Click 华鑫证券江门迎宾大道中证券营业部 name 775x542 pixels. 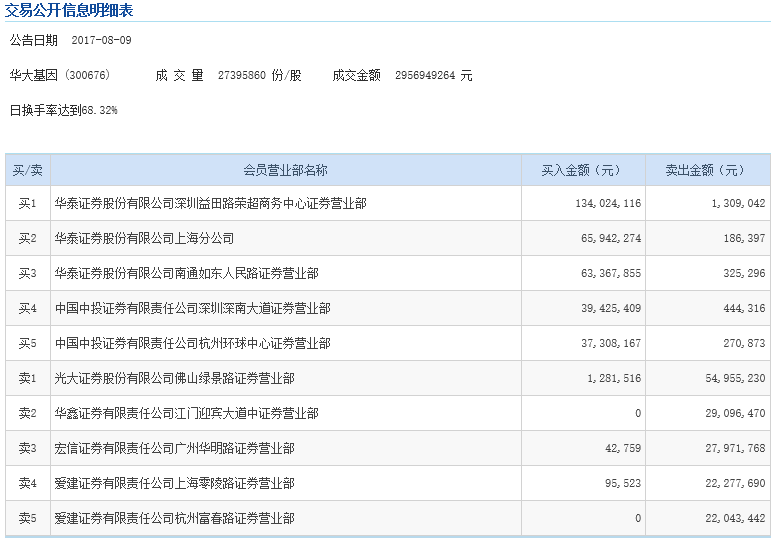186,414
